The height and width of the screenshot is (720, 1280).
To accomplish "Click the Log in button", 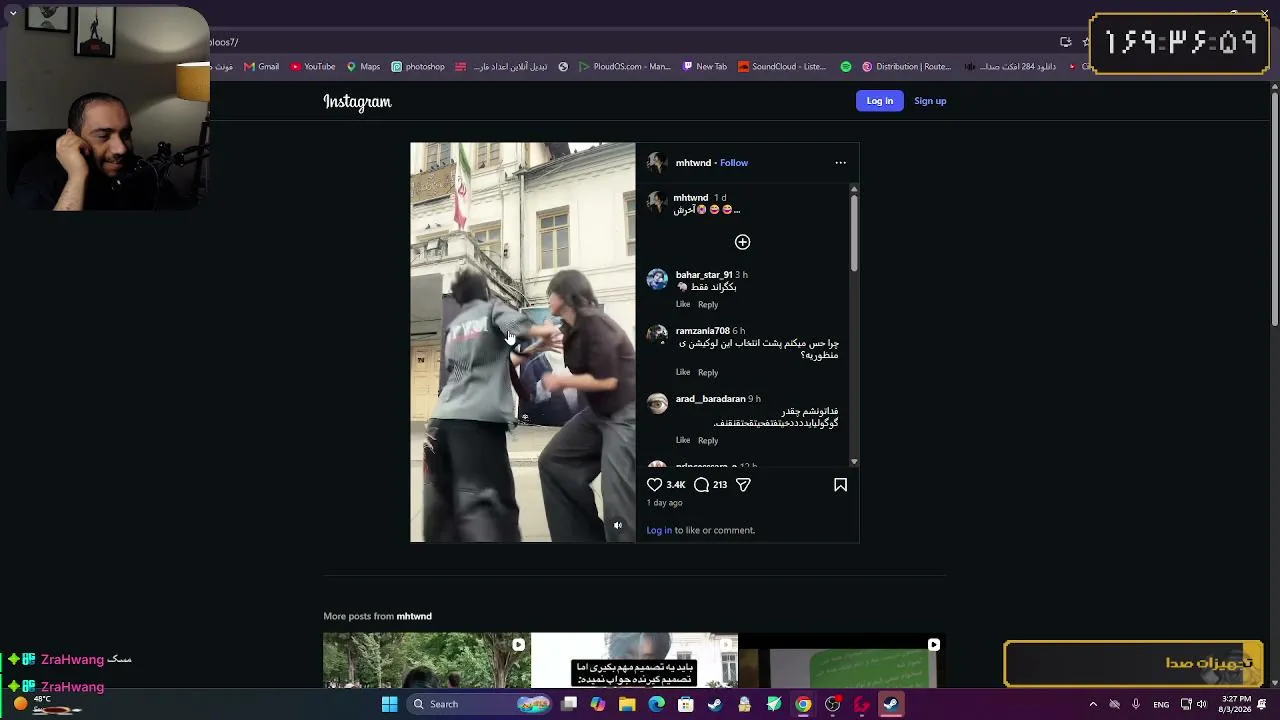I will (880, 101).
